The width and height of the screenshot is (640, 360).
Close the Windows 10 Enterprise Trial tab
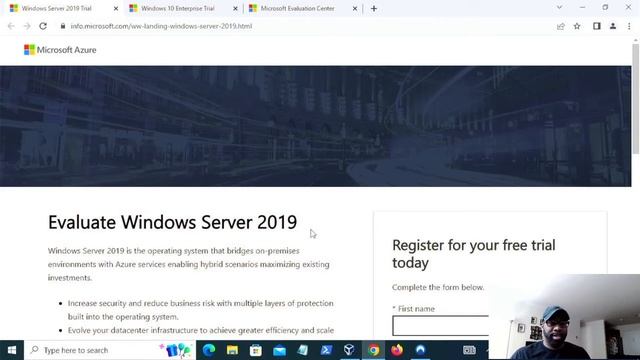(x=235, y=9)
